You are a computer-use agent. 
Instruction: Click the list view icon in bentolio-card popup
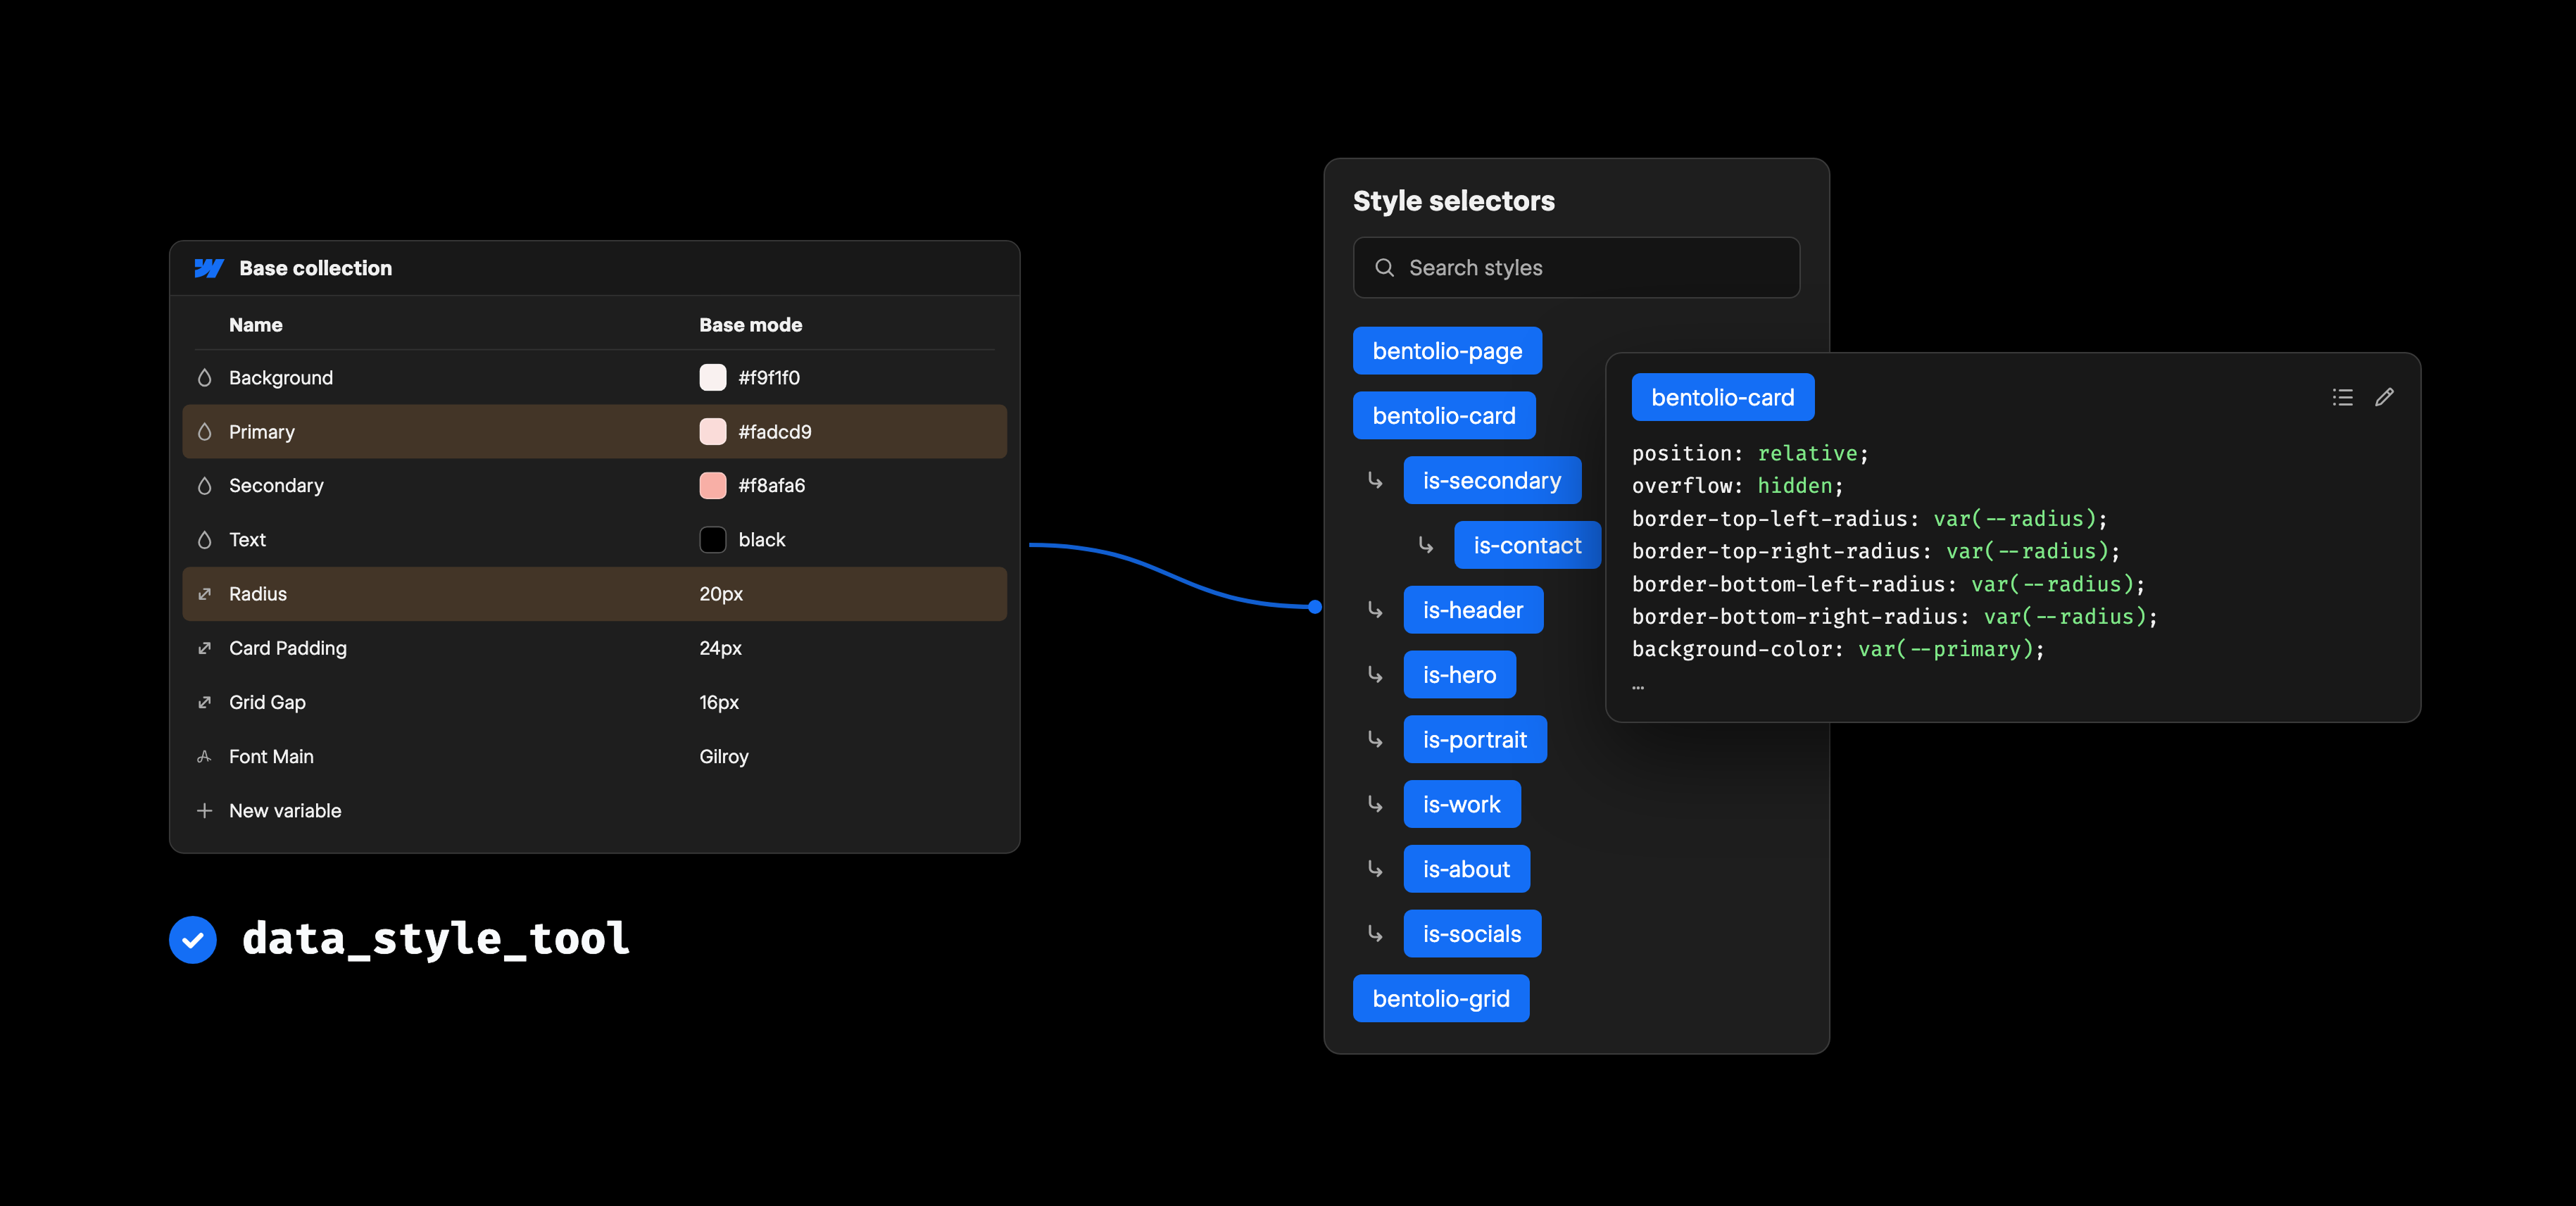click(x=2342, y=398)
